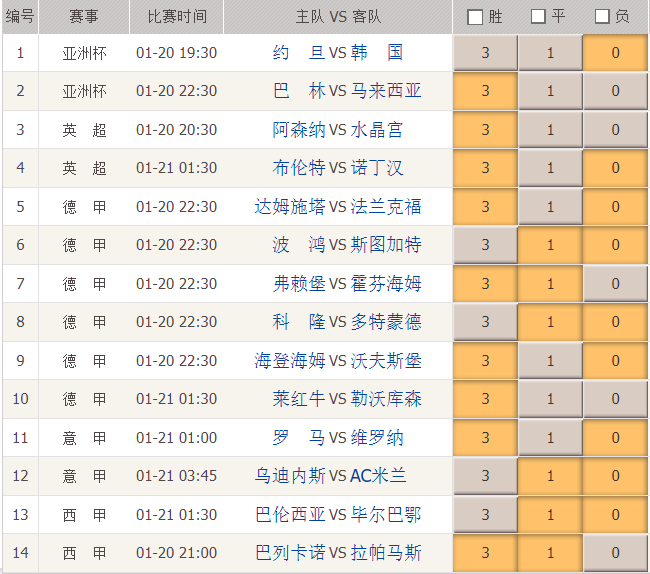Toggle draw (1) for 罗马 VS 维罗纳

(x=551, y=438)
